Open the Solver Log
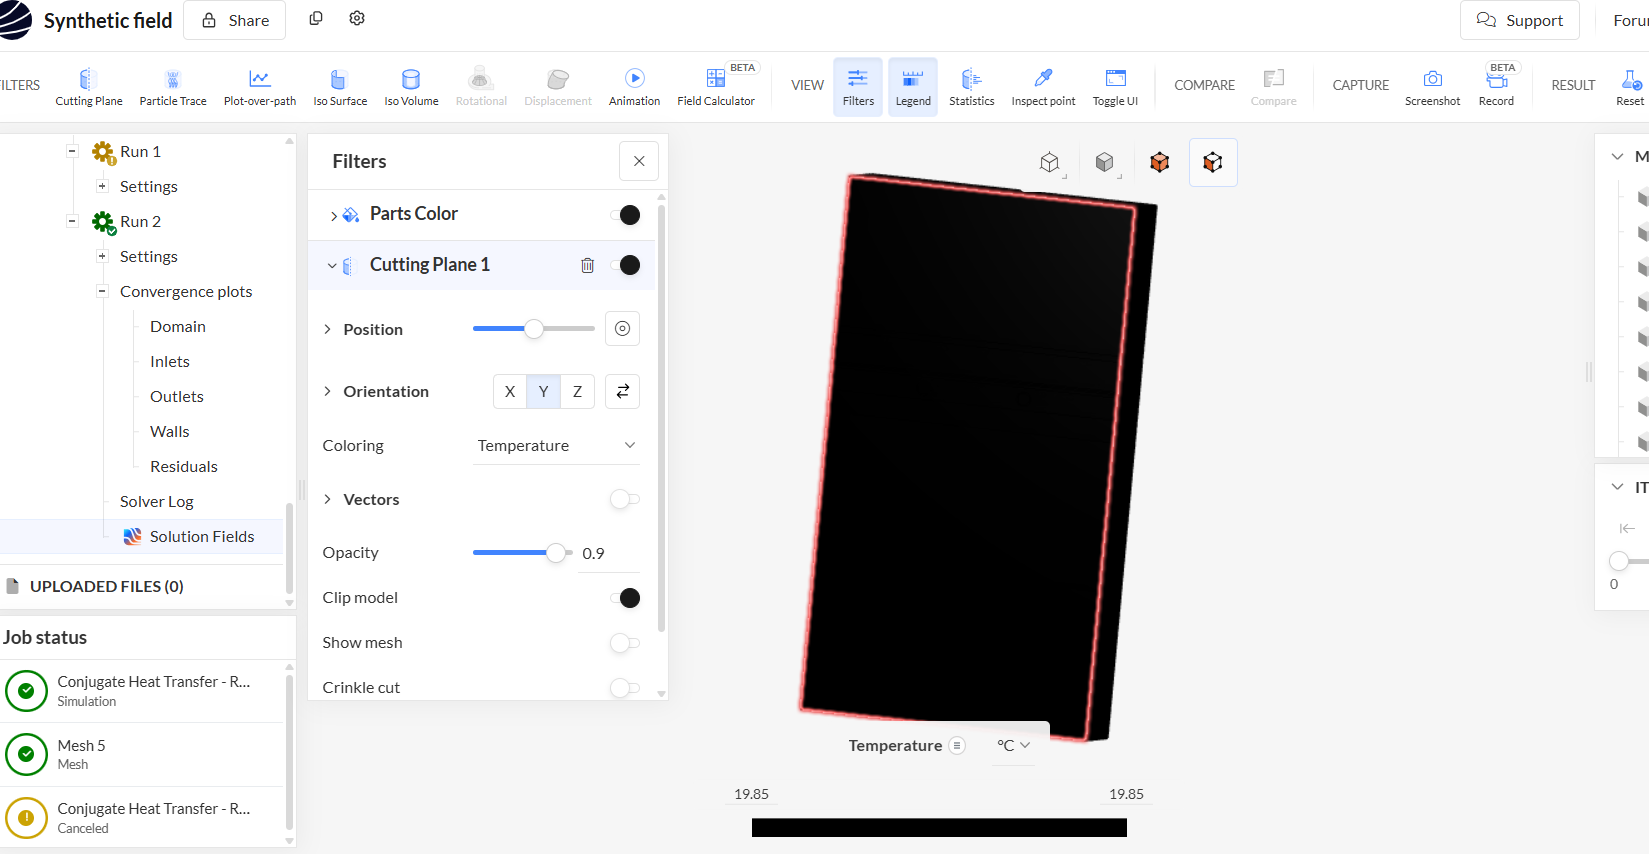The width and height of the screenshot is (1649, 854). tap(157, 501)
